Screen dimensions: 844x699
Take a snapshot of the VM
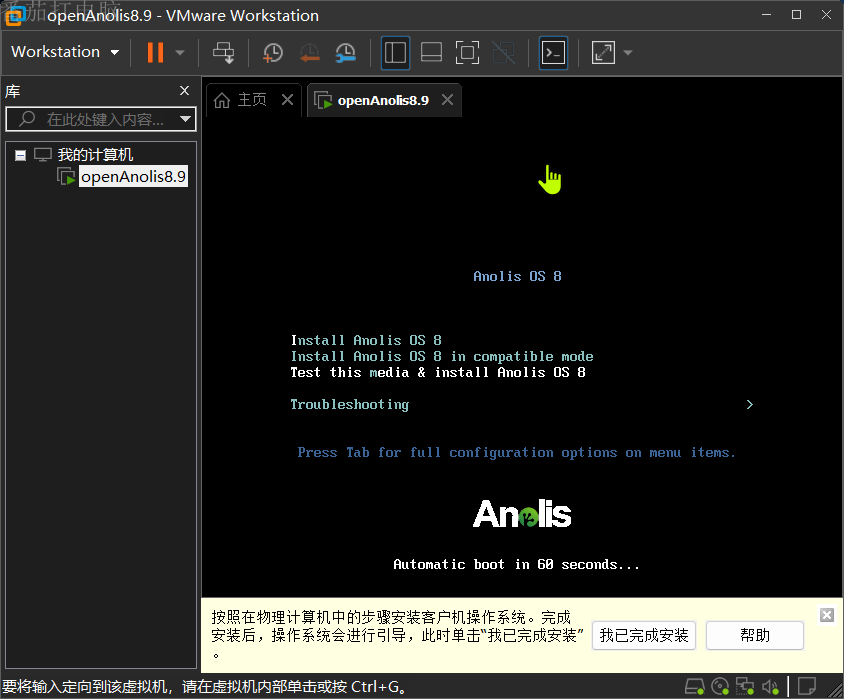click(x=273, y=53)
